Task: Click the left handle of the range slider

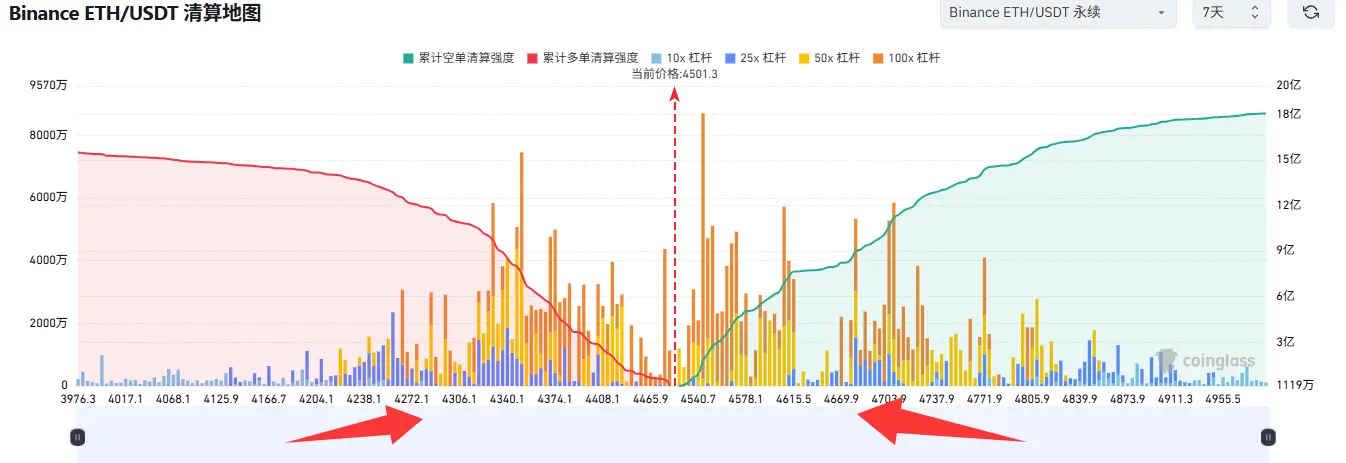Action: [77, 437]
